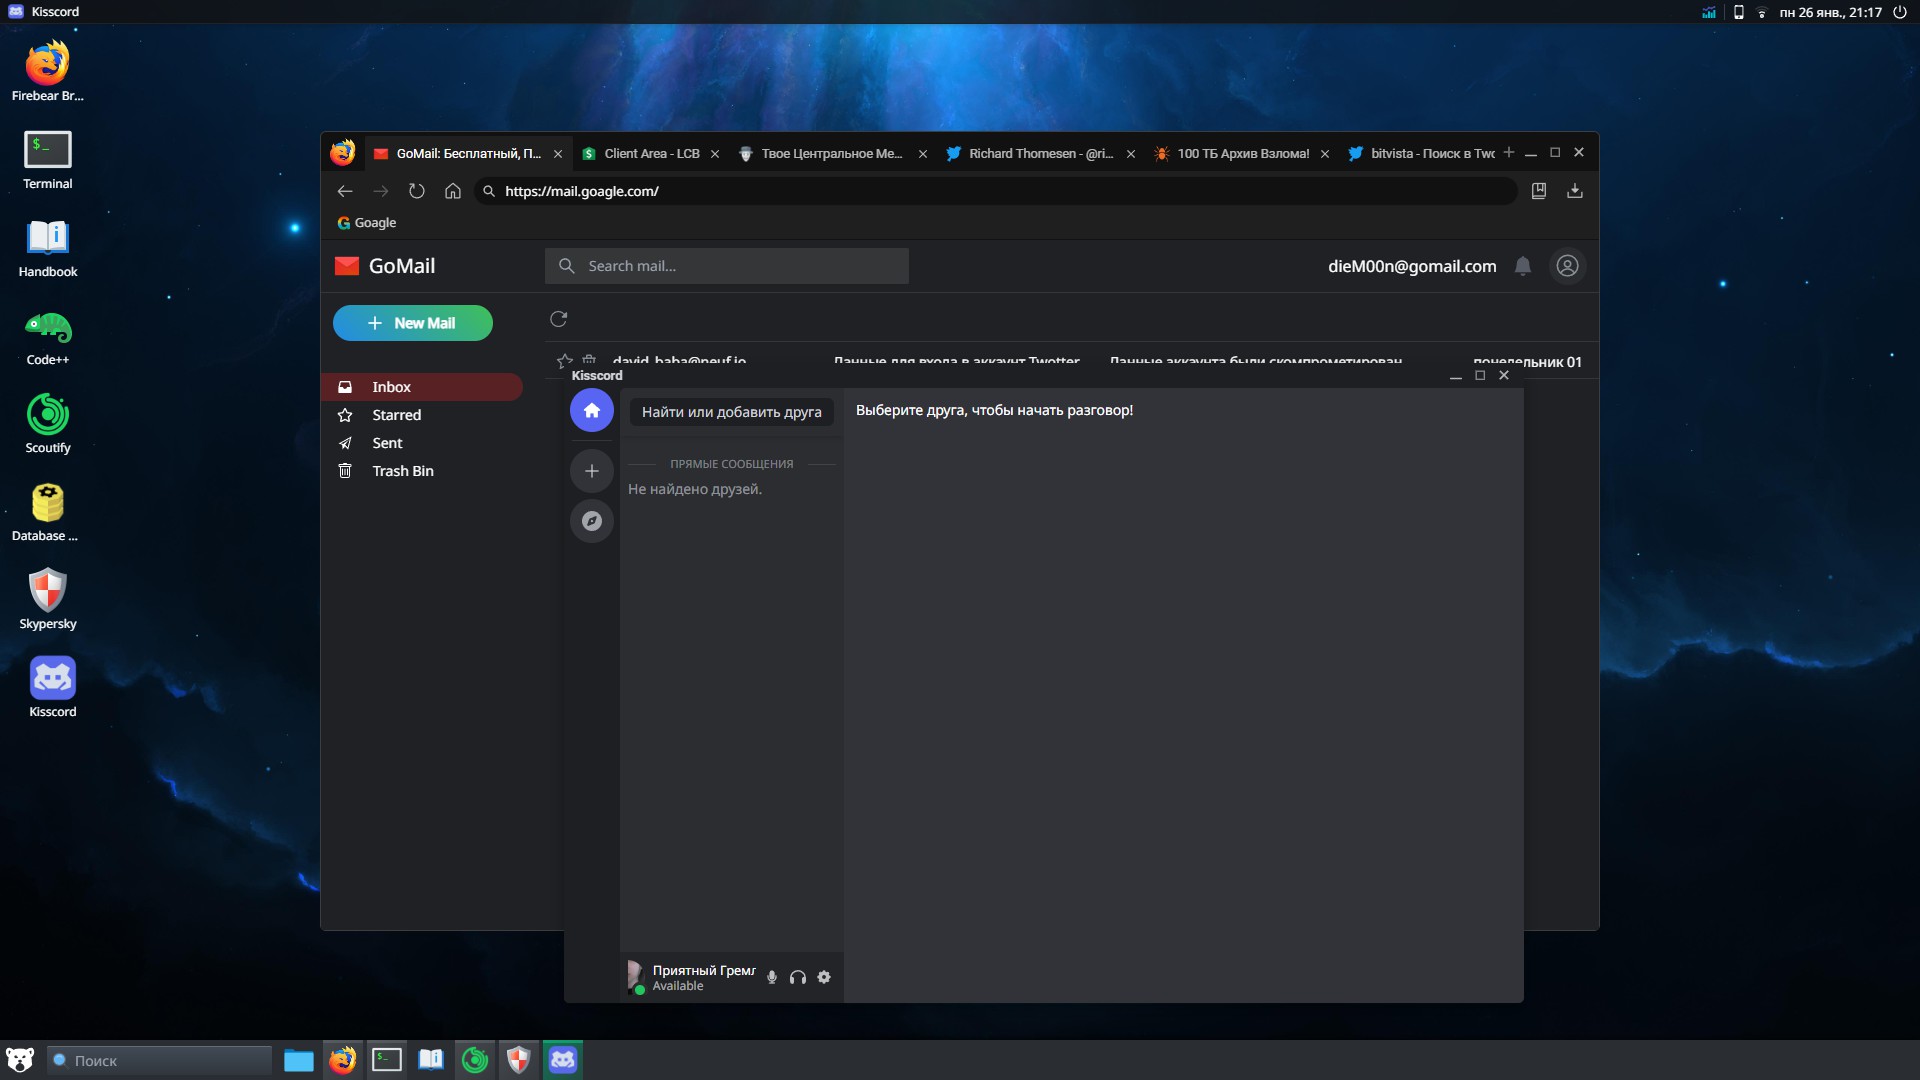Mute the microphone in Kisscord
1920x1080 pixels.
(771, 977)
